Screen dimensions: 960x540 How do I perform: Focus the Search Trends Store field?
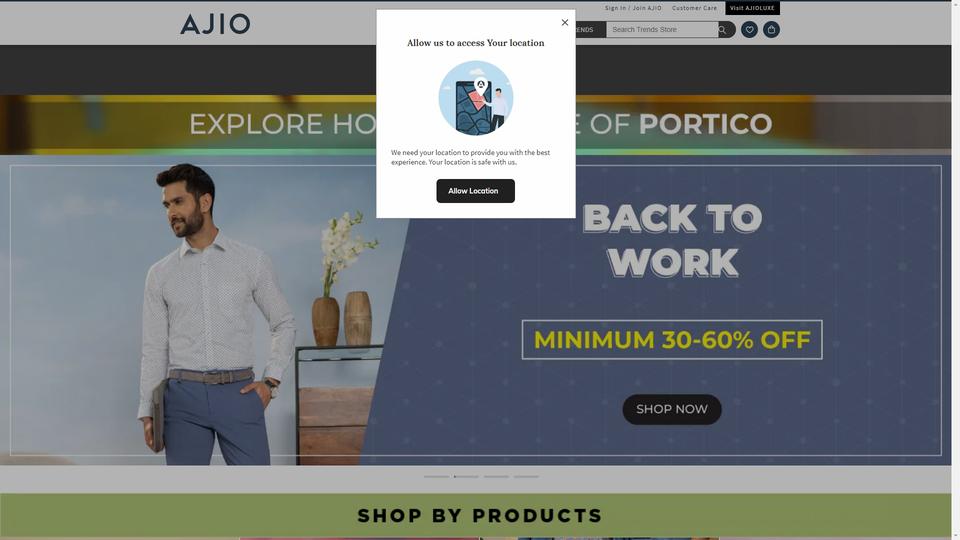(x=662, y=29)
